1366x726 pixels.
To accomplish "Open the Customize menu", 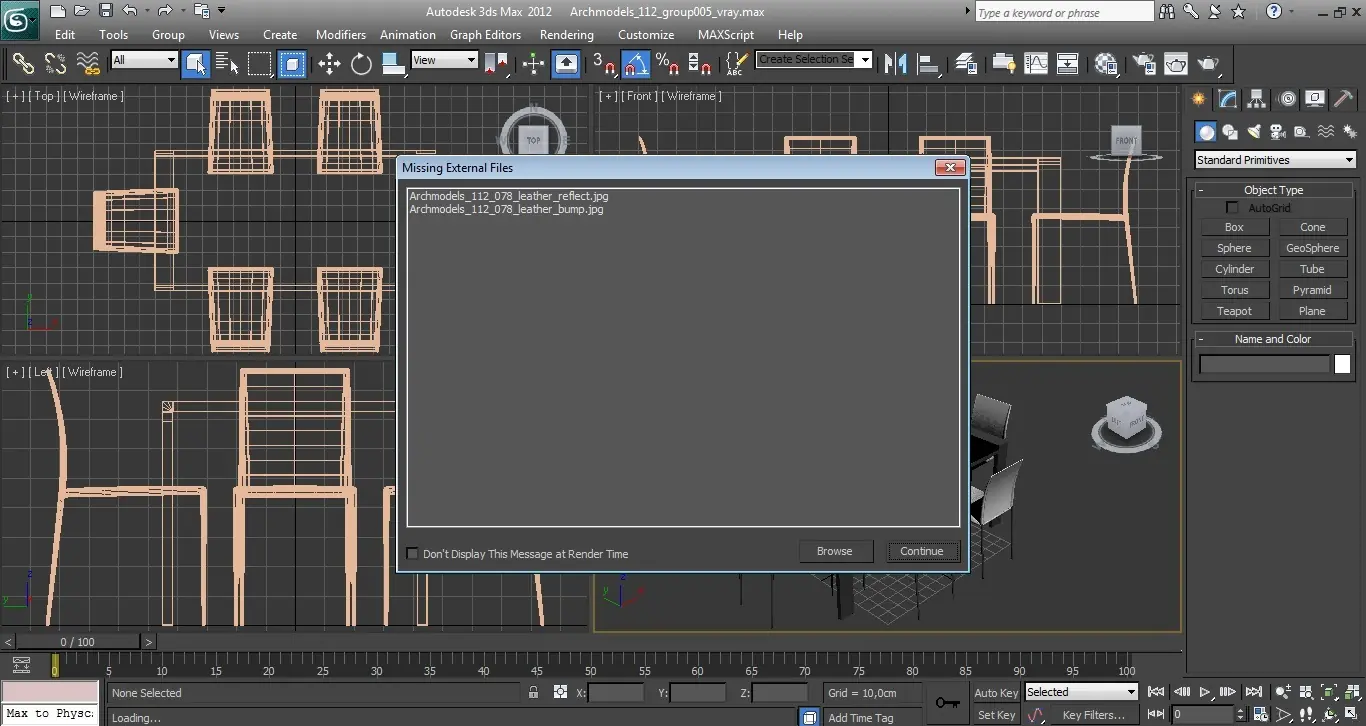I will click(646, 35).
